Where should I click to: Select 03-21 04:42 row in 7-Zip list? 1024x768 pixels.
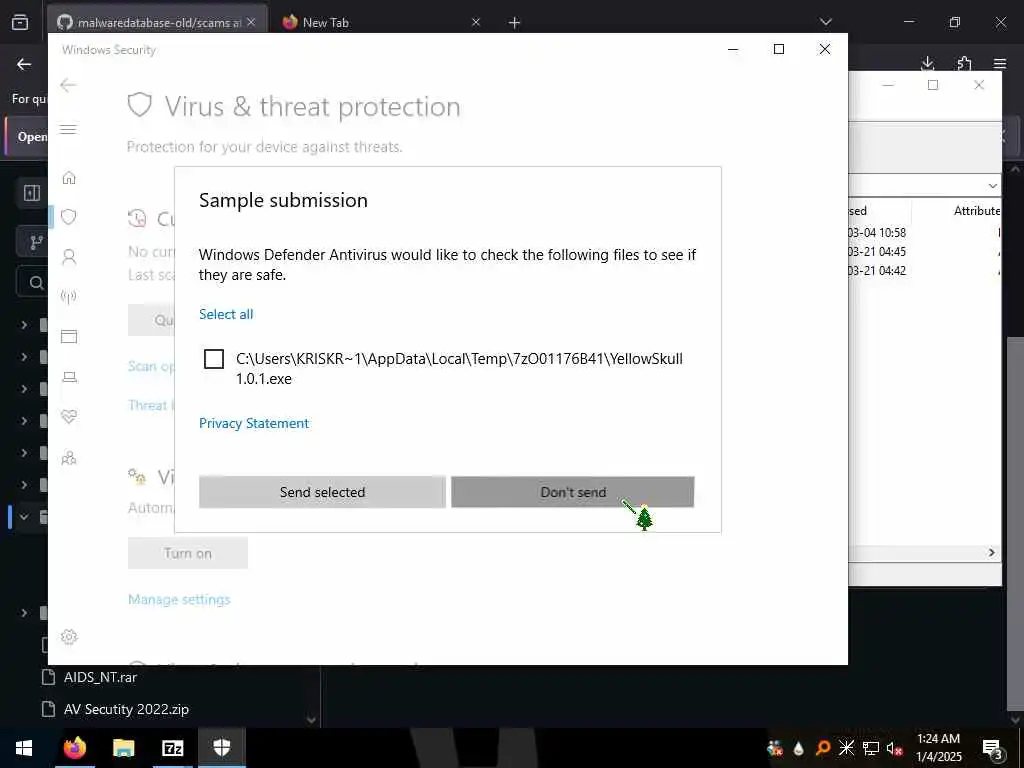point(925,270)
